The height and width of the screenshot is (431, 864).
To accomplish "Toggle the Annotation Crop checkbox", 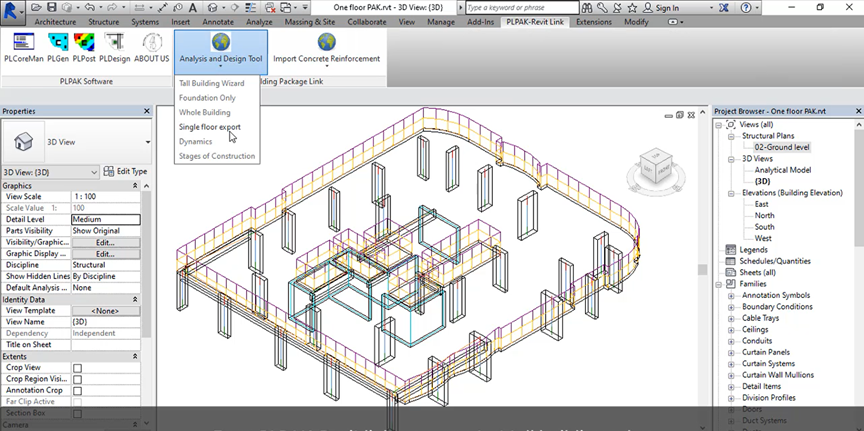I will pos(78,391).
